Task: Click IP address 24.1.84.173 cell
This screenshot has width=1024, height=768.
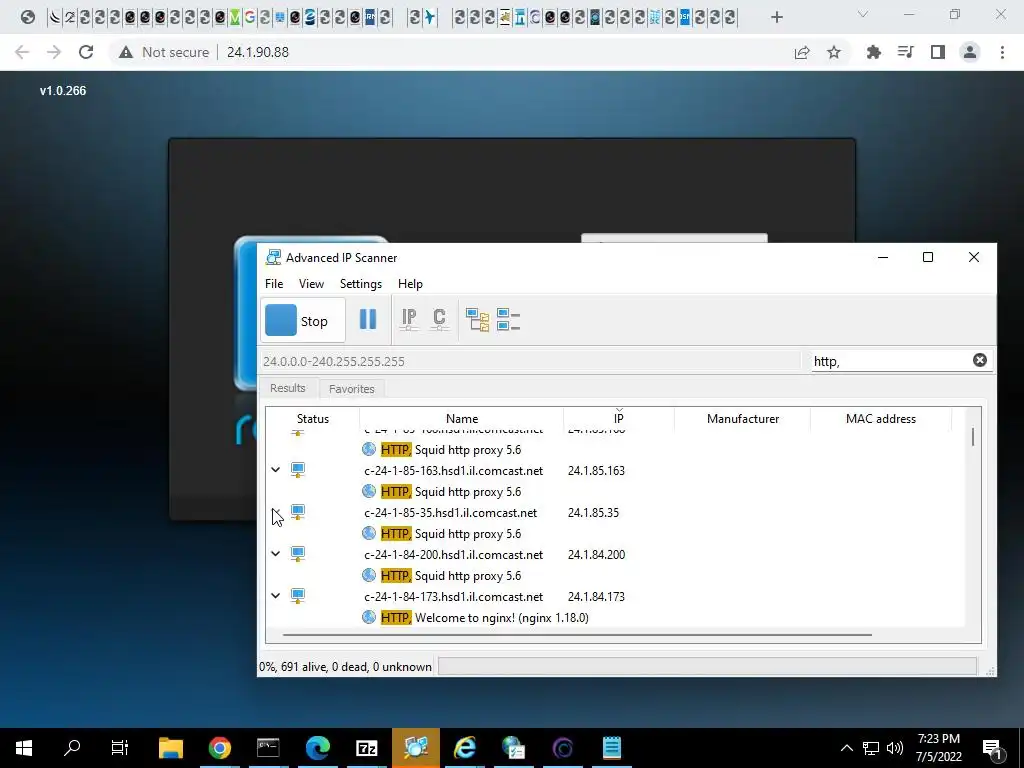Action: click(596, 596)
